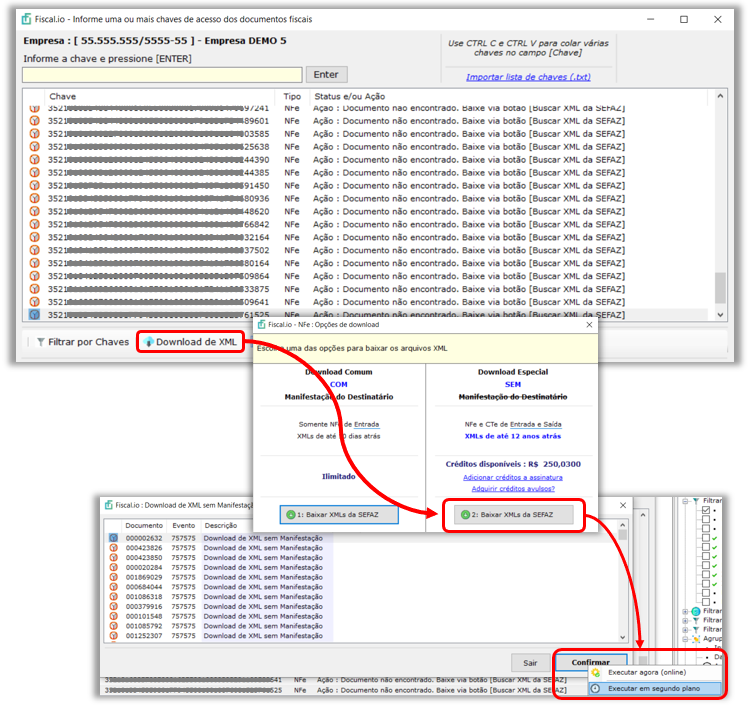
Task: Click the row icon of document 000423826
Action: click(x=114, y=548)
